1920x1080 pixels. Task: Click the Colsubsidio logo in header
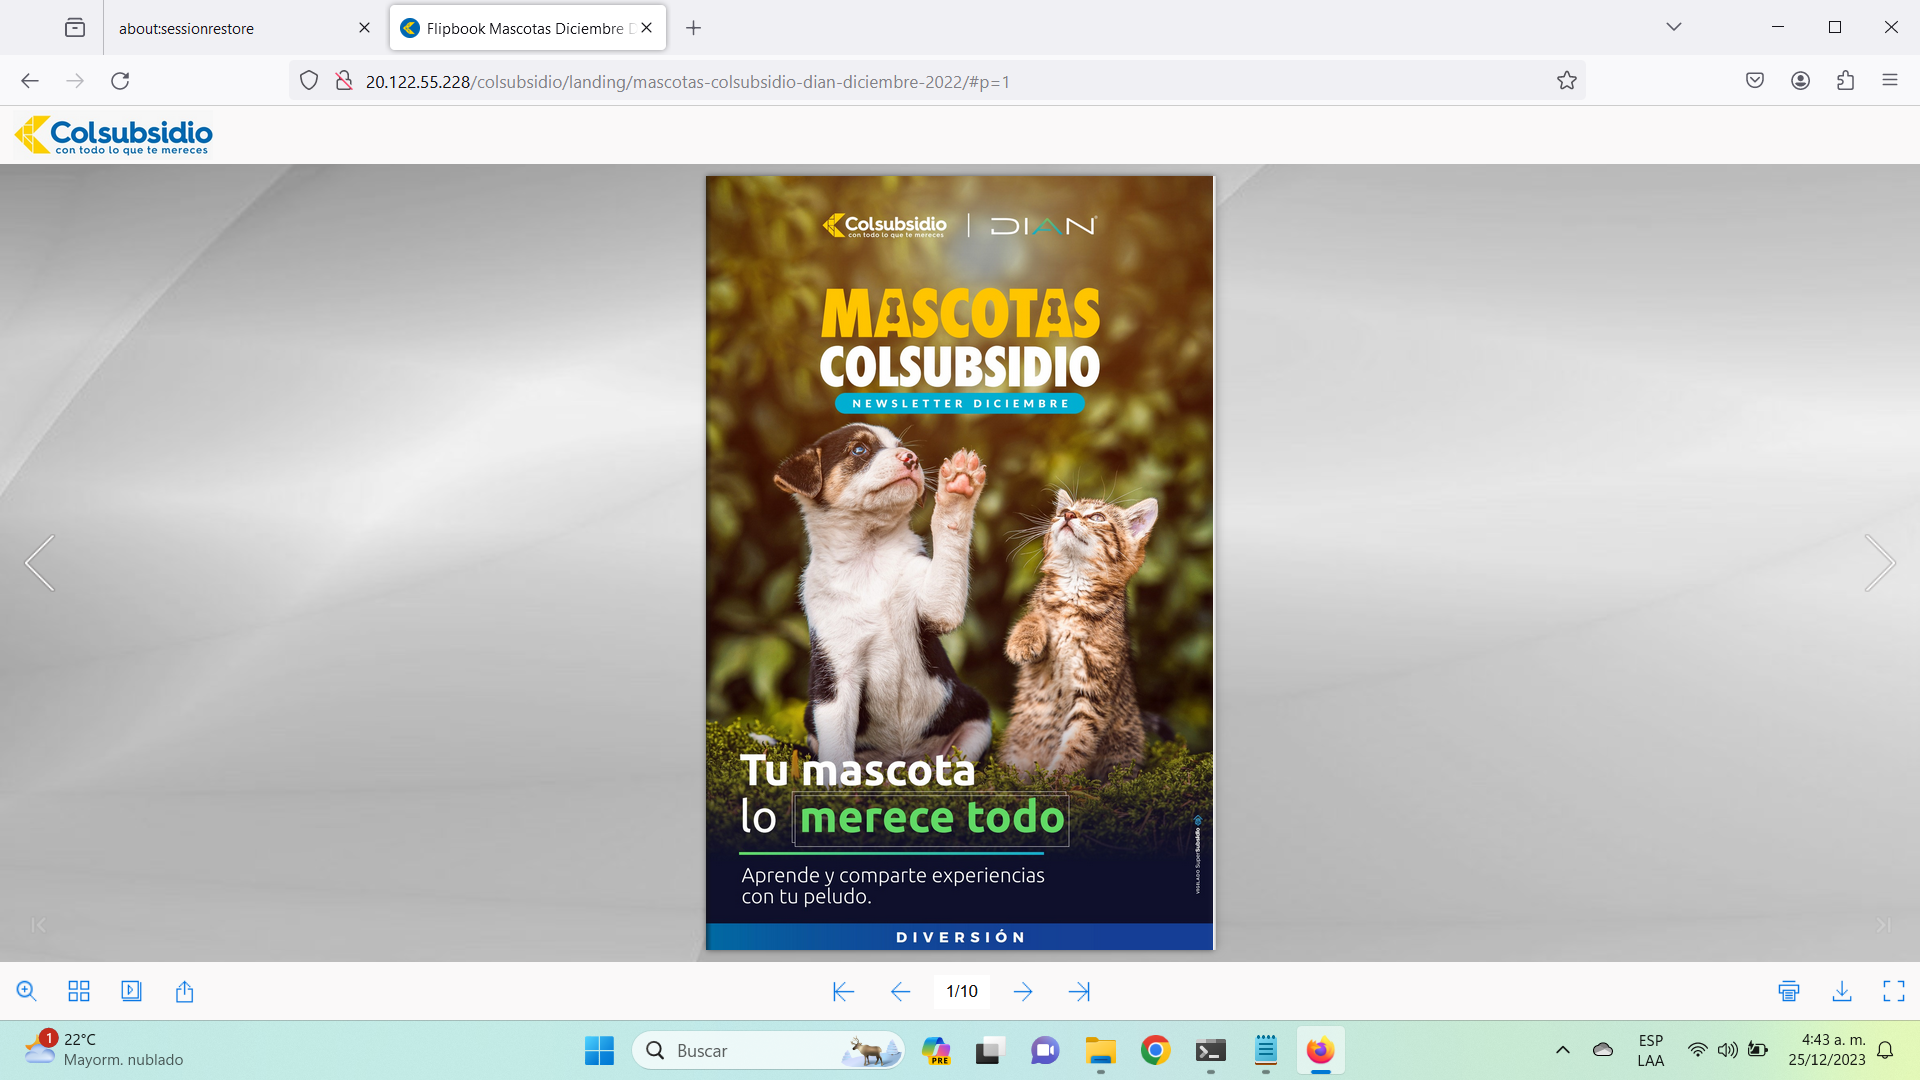coord(114,135)
